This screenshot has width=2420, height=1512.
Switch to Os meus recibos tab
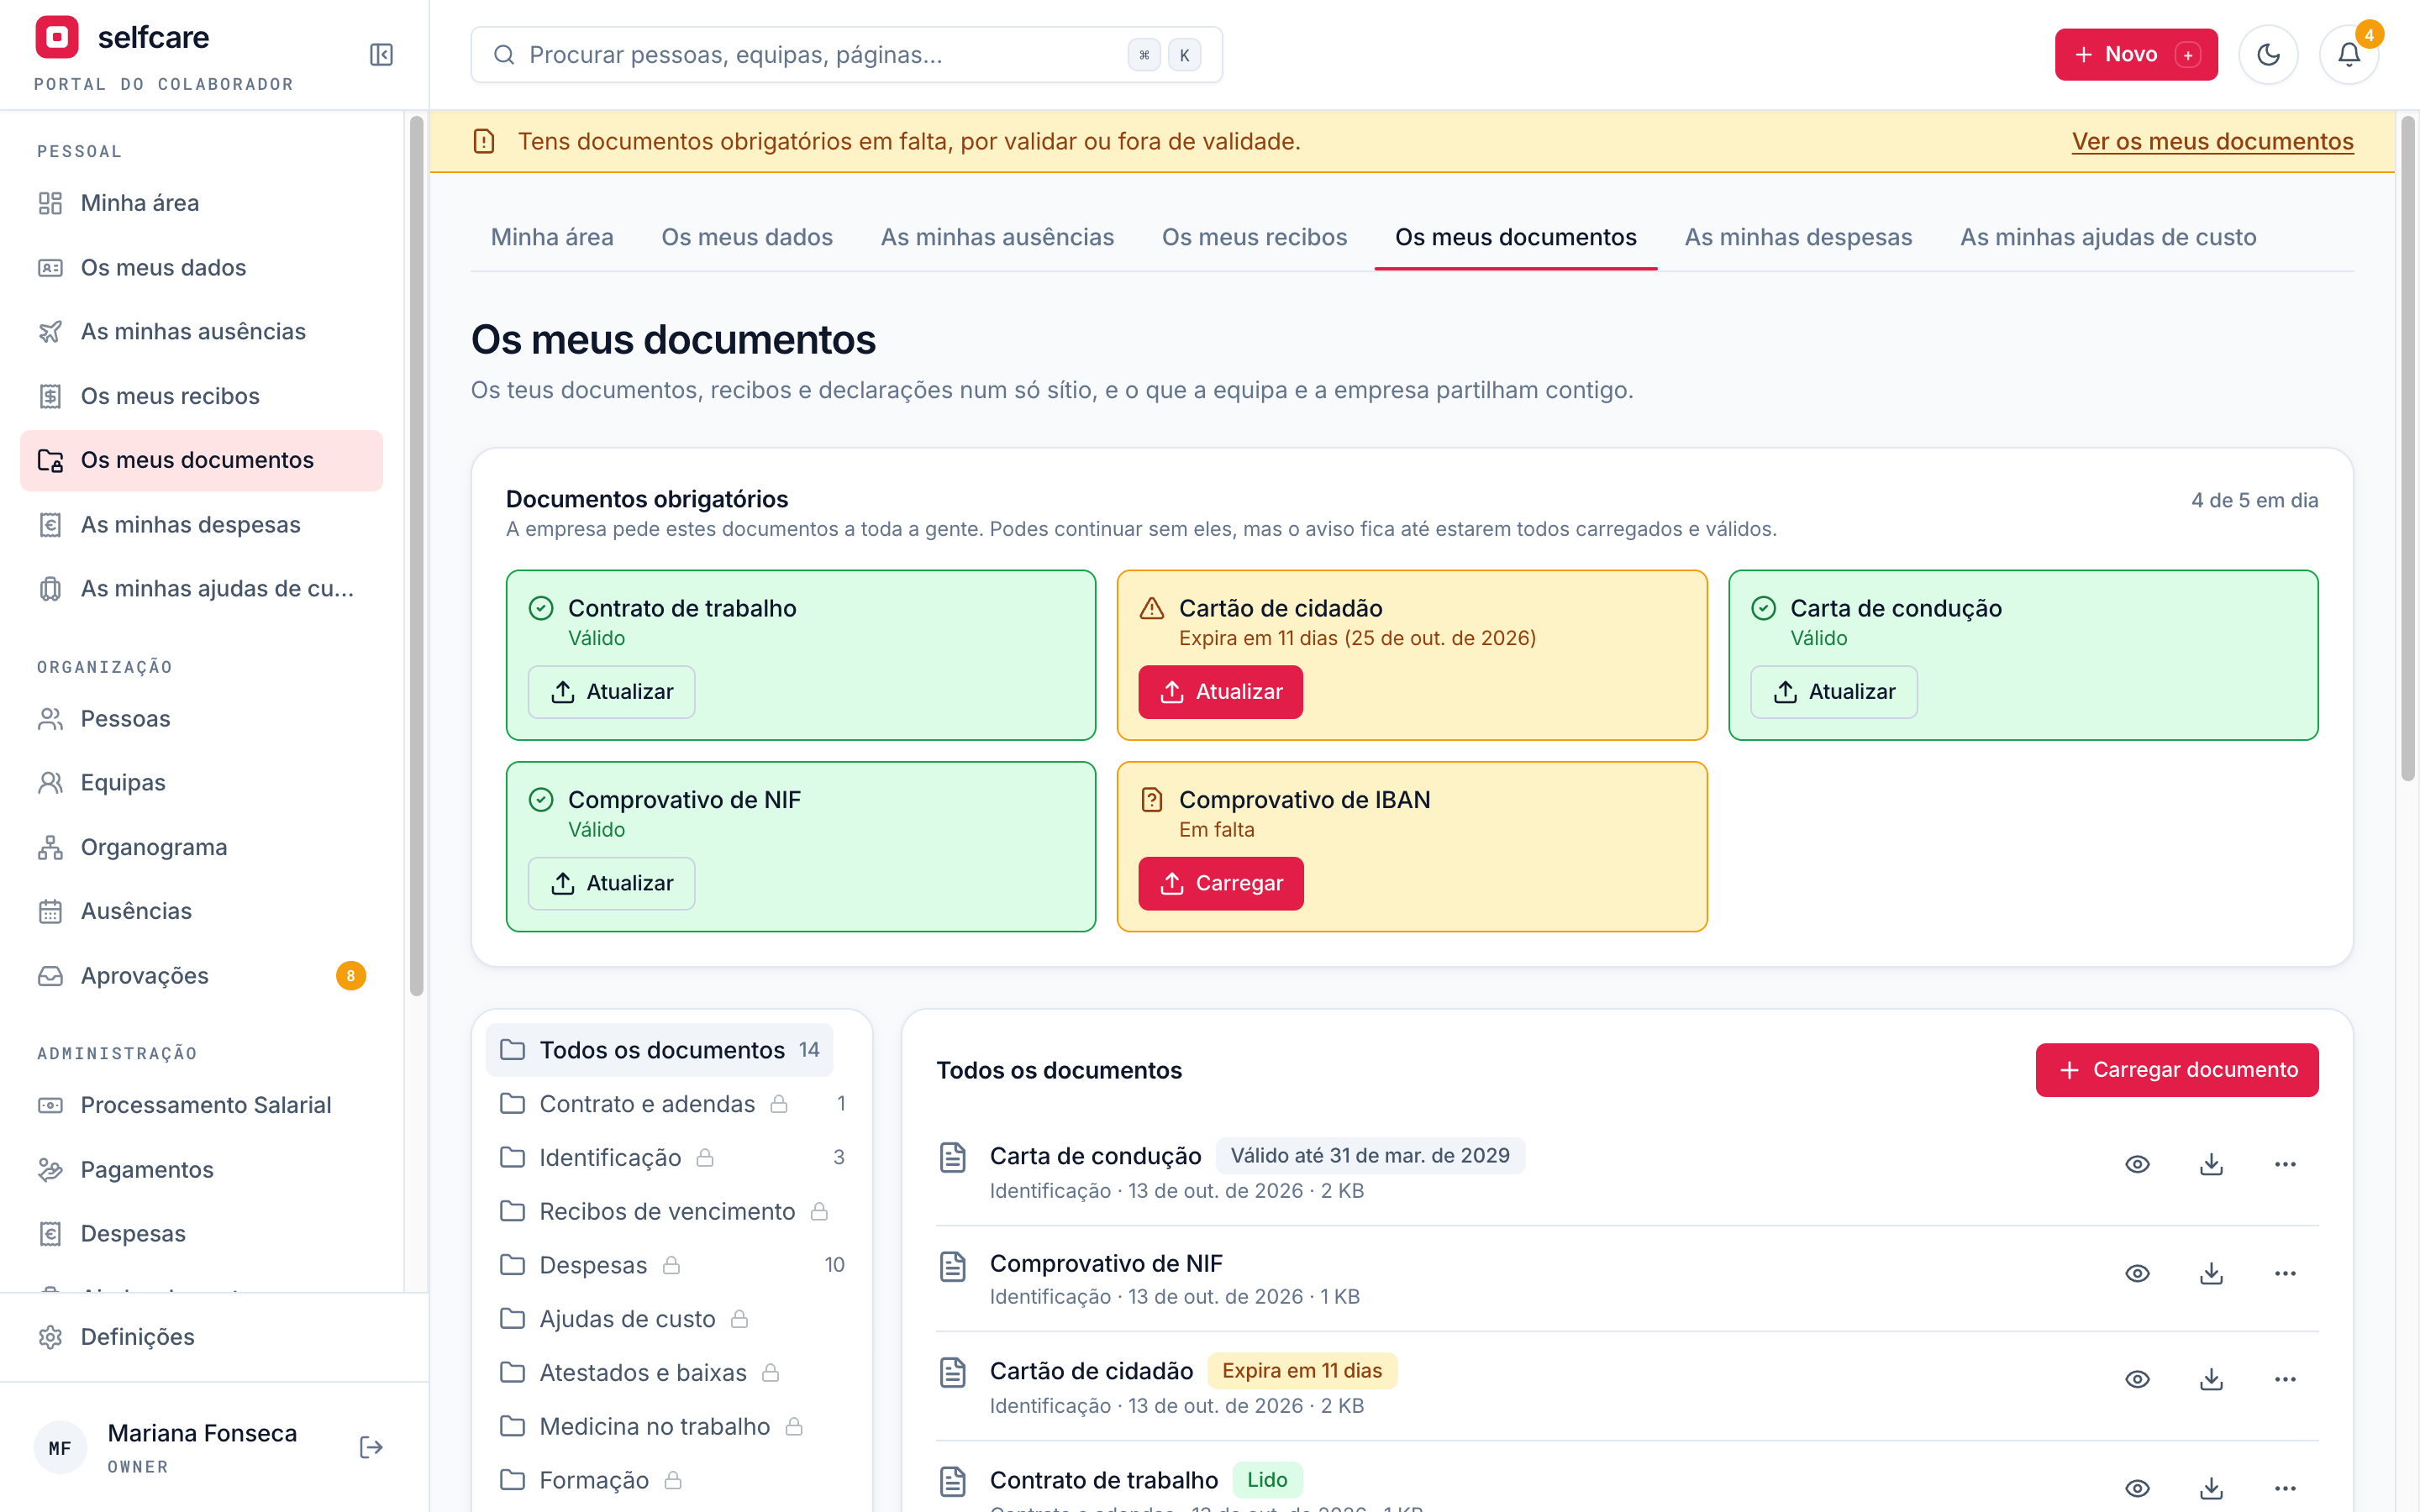[x=1254, y=238]
